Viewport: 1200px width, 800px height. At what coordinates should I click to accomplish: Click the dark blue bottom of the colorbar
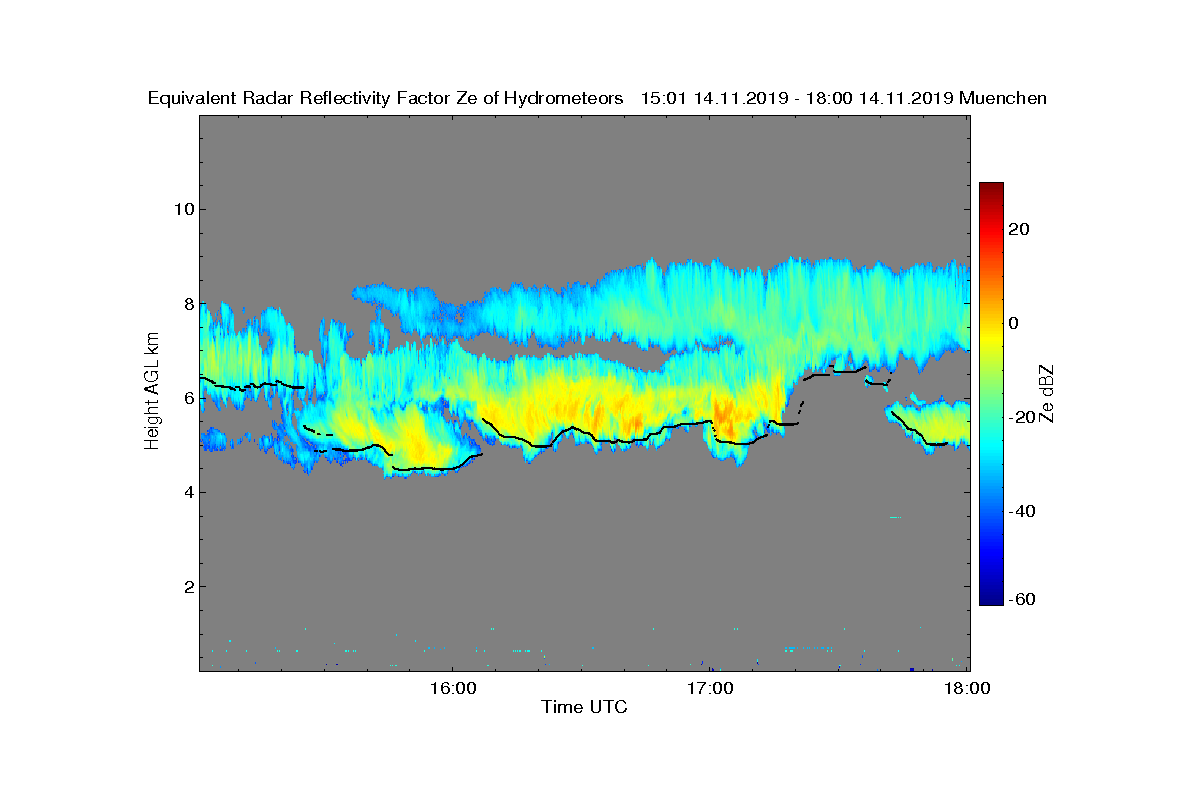pyautogui.click(x=991, y=597)
